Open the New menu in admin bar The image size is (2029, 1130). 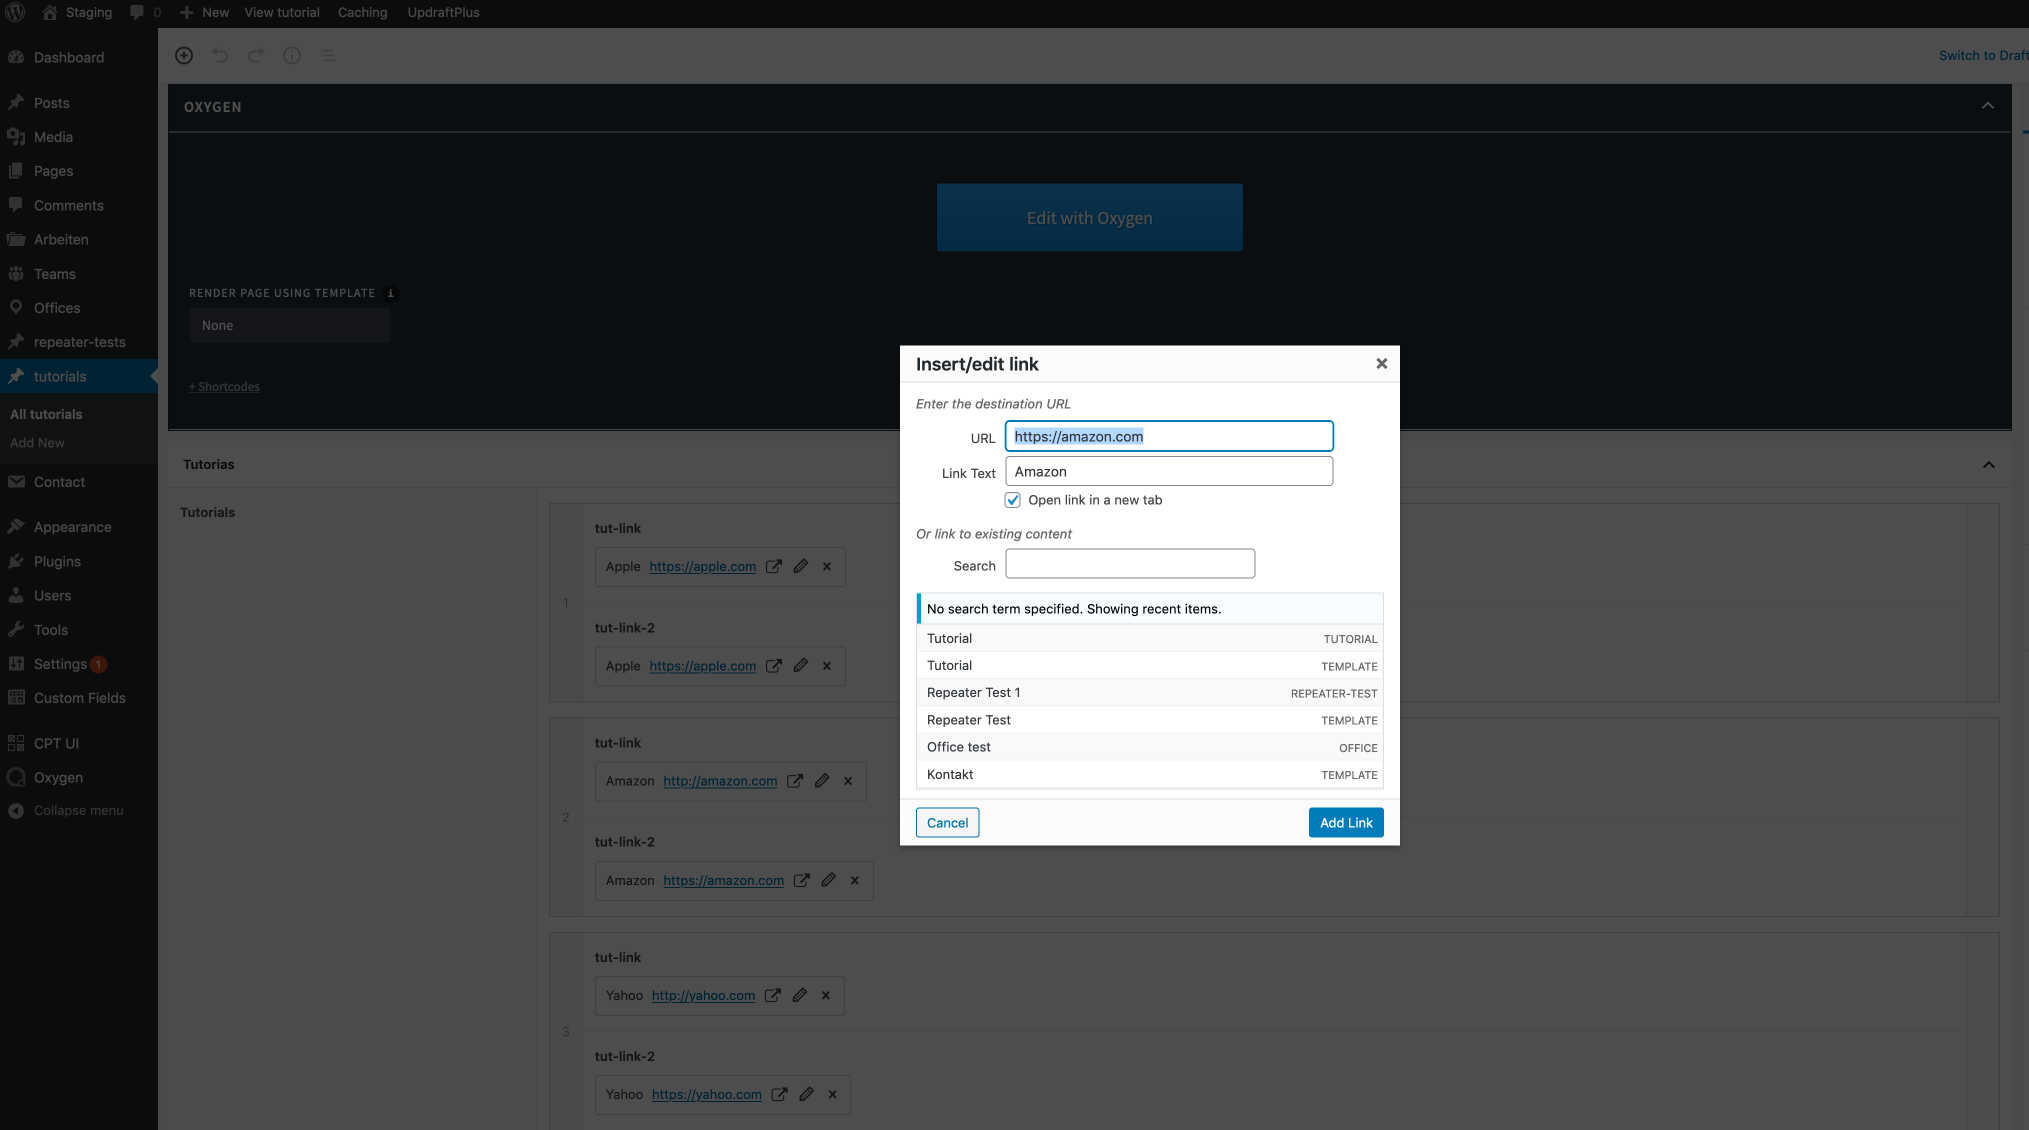pyautogui.click(x=204, y=13)
